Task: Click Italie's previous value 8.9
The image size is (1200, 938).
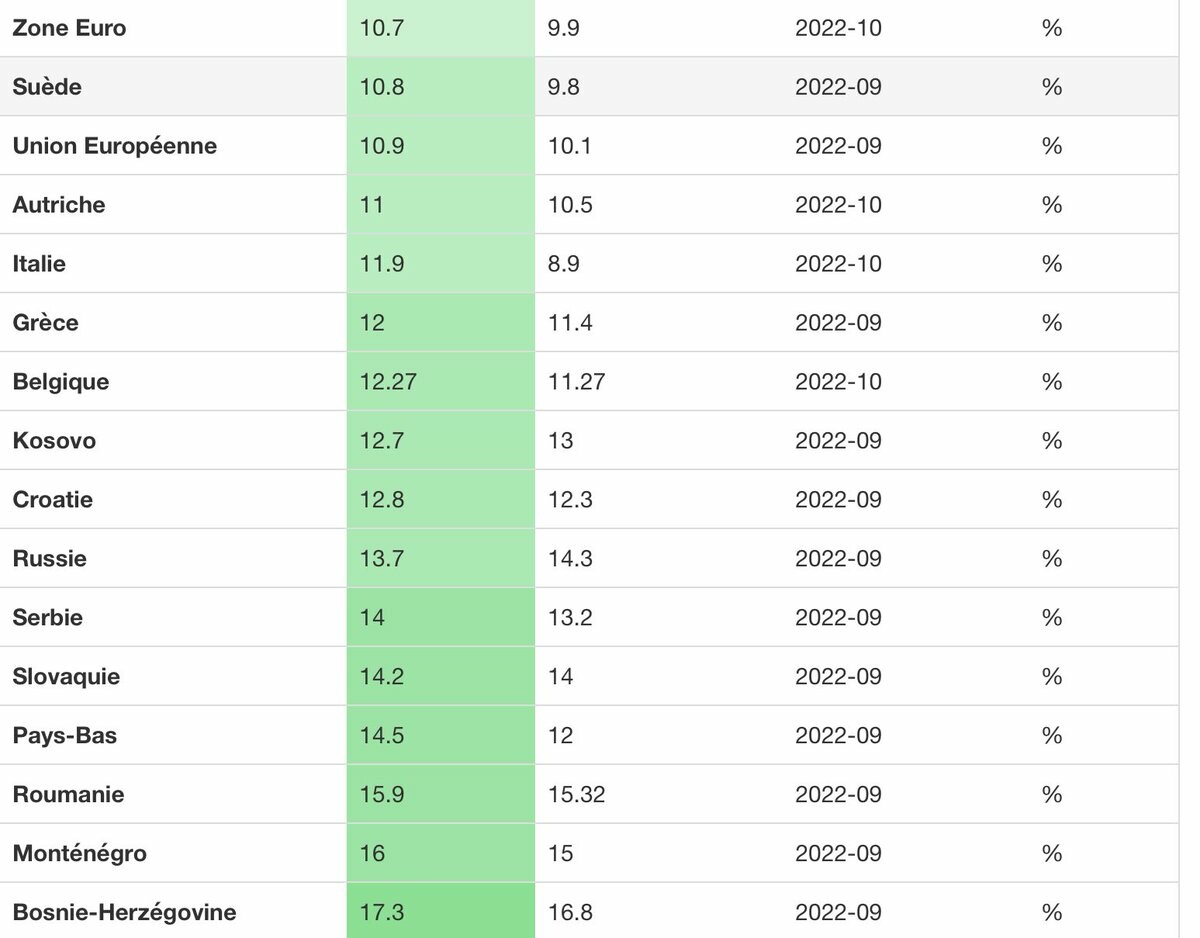Action: click(x=564, y=264)
